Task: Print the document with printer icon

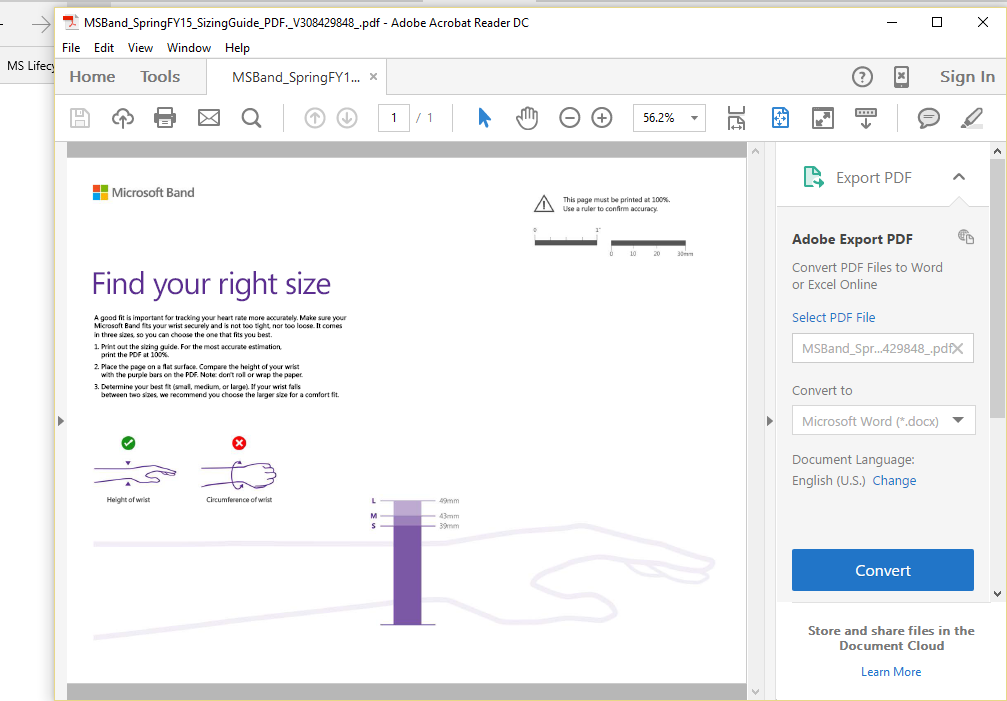Action: coord(165,118)
